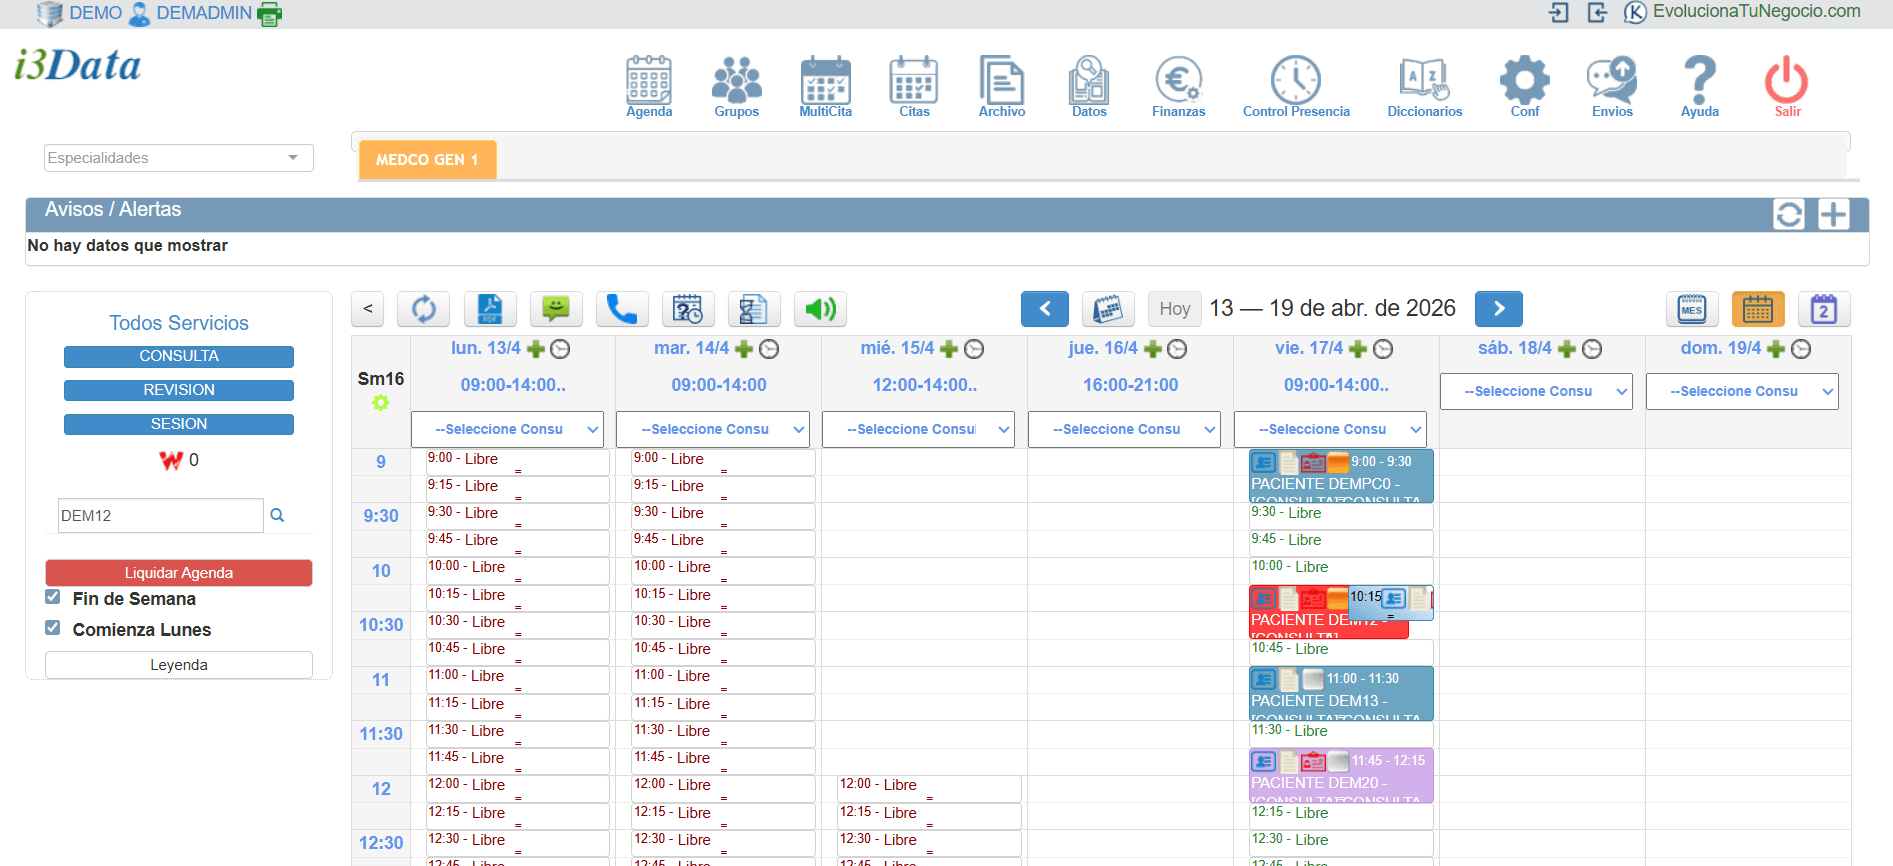Open the Especialidades dropdown
Screen dimensions: 1893x866
point(178,158)
